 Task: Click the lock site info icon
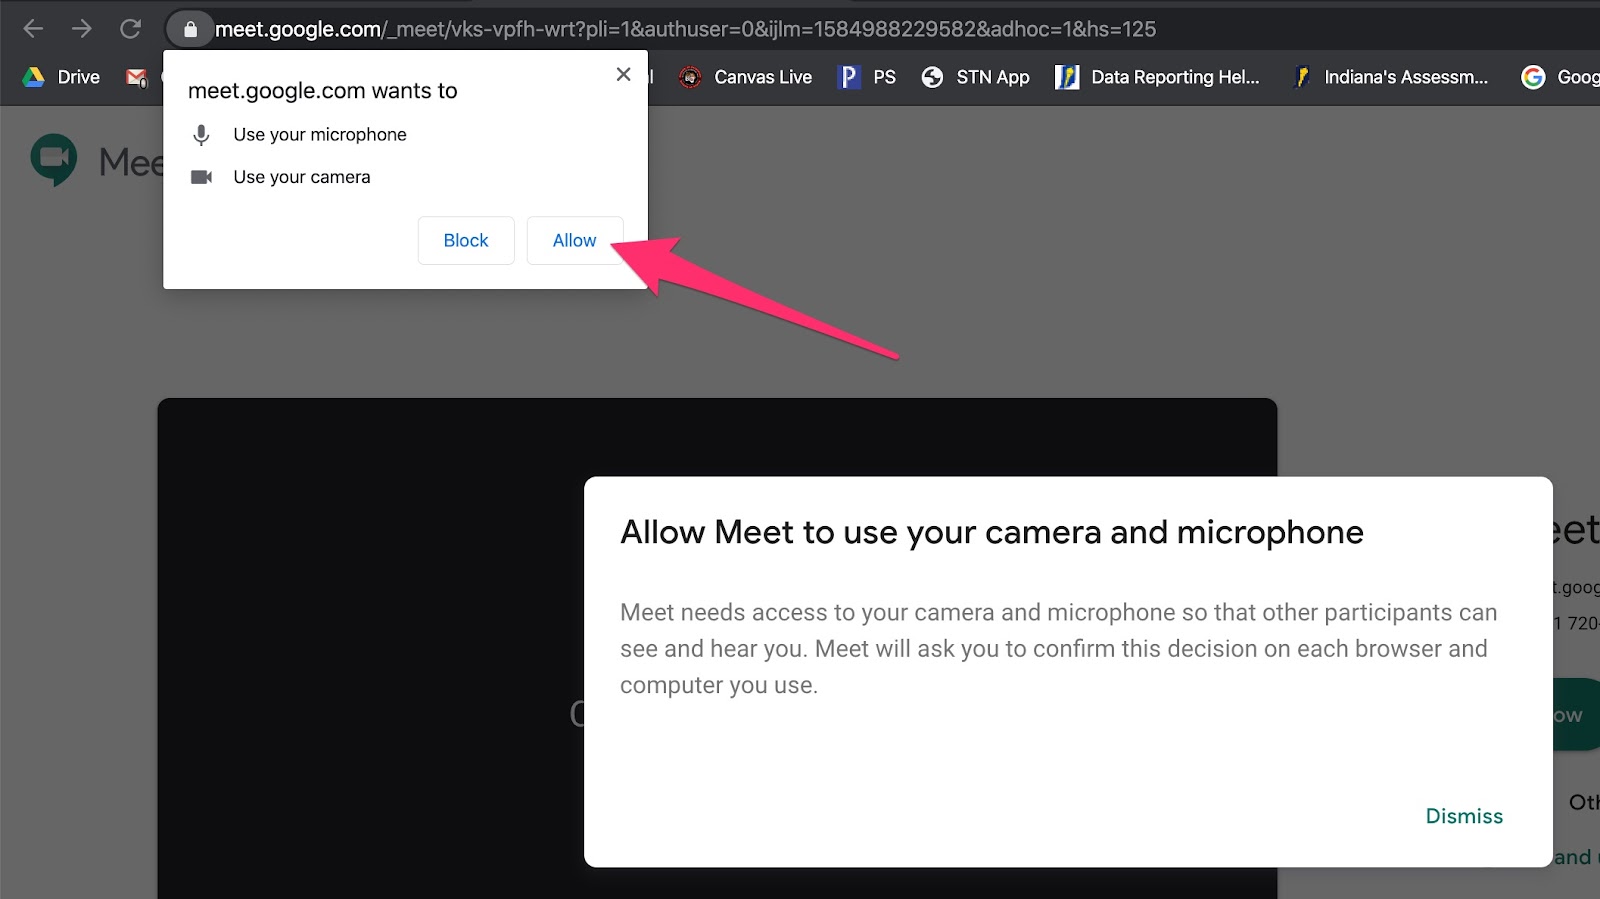pos(190,29)
